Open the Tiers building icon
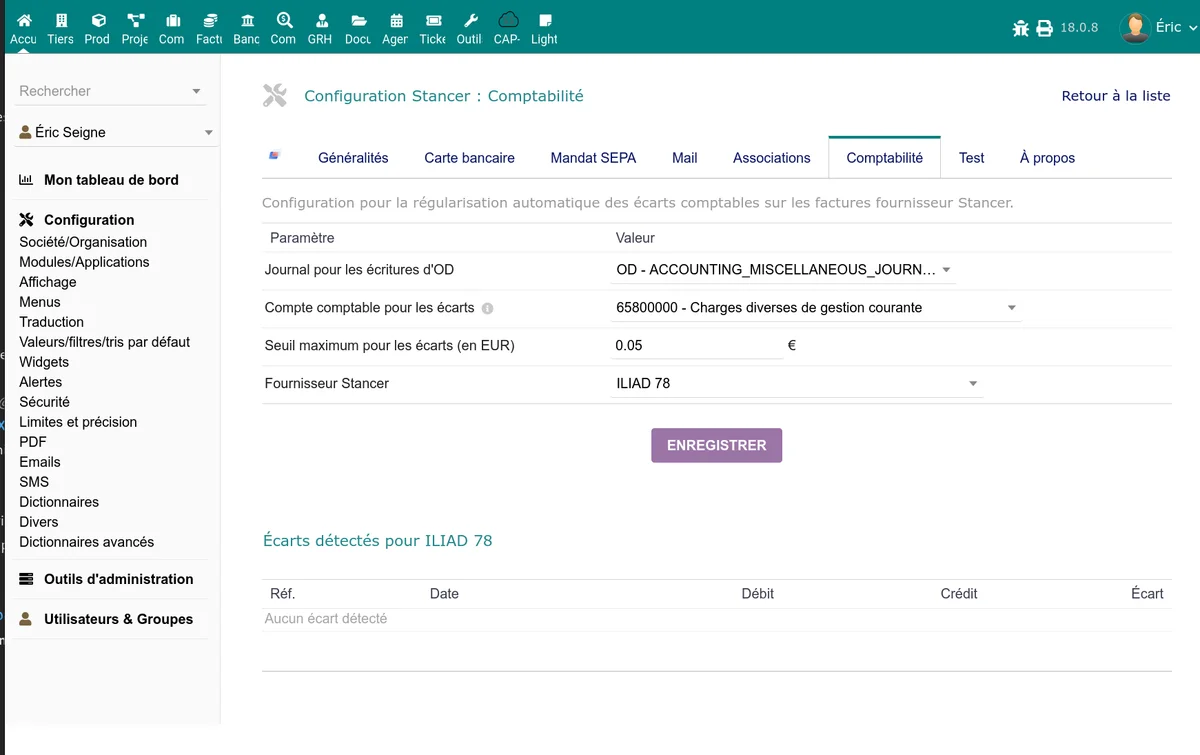Viewport: 1200px width, 755px height. tap(61, 20)
